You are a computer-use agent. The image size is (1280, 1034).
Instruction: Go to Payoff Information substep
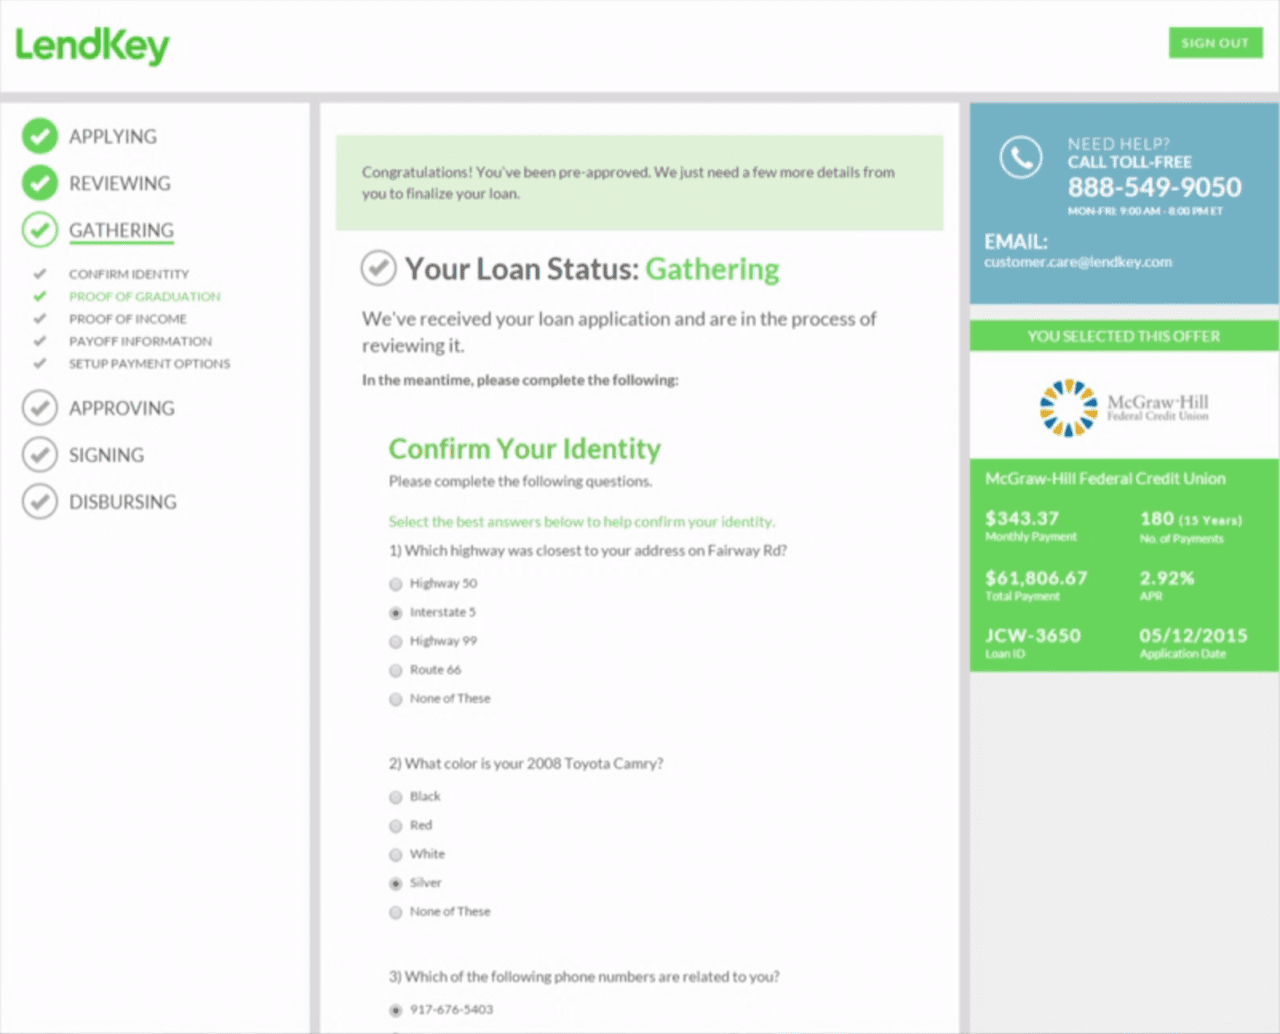tap(140, 342)
